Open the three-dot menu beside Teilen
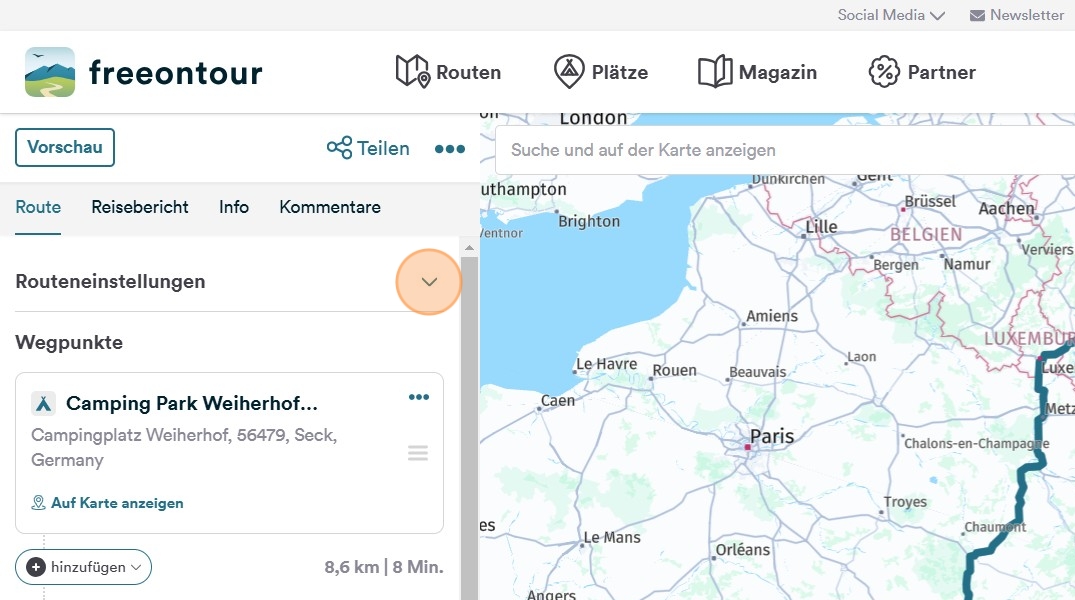The height and width of the screenshot is (600, 1075). tap(449, 149)
